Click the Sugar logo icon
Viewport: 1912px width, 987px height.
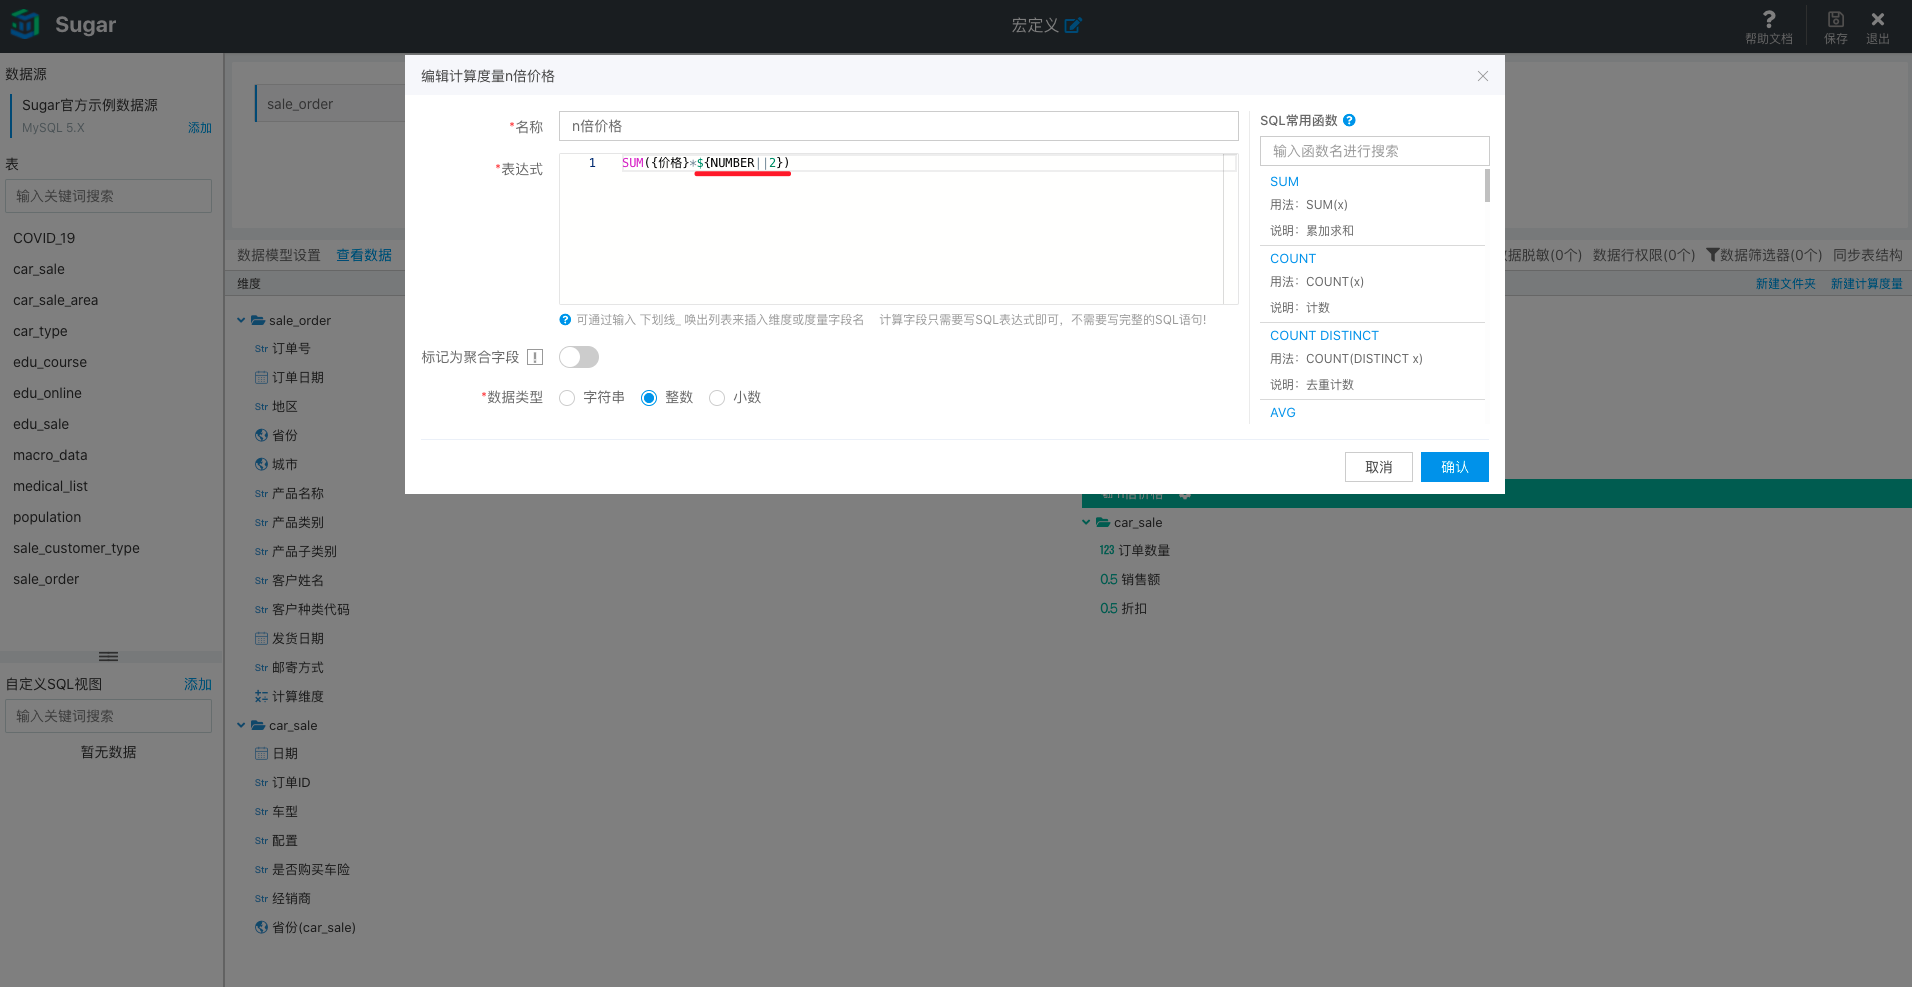click(25, 24)
